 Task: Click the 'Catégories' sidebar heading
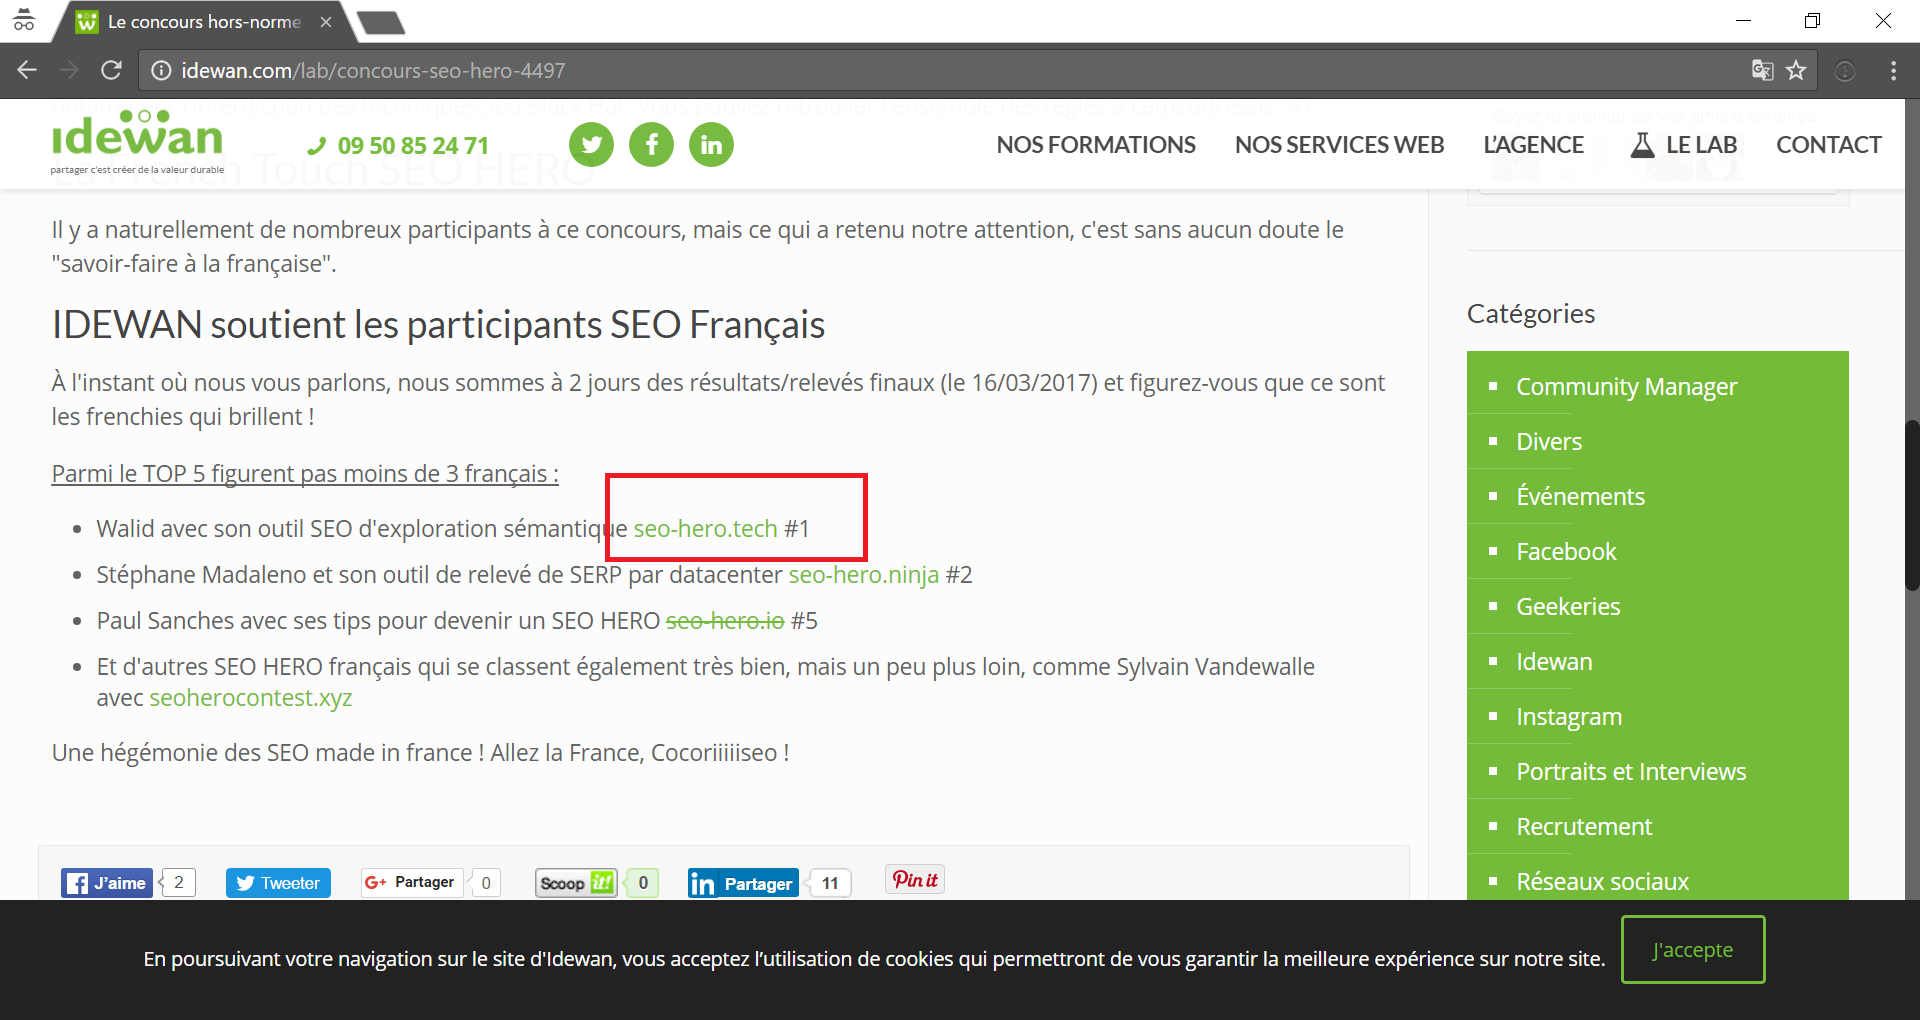(x=1531, y=313)
